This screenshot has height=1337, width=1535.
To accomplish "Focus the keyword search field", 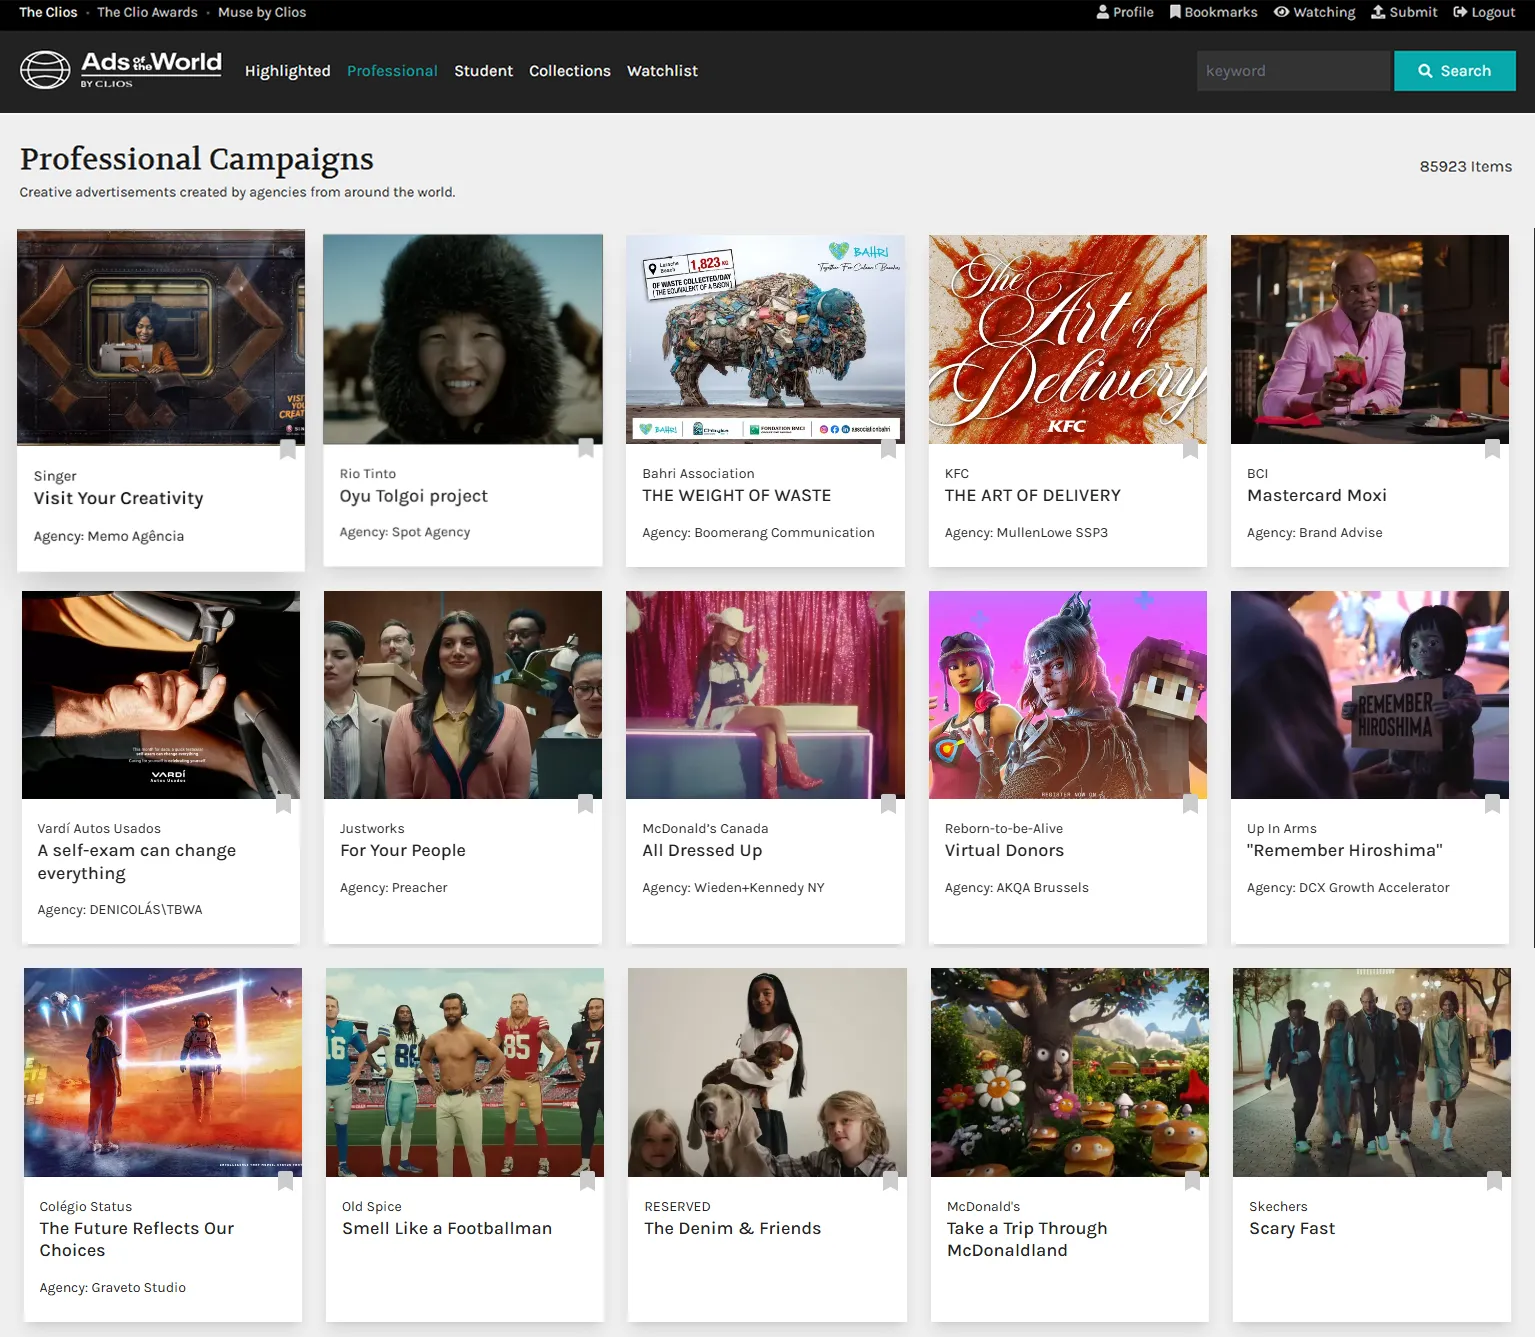I will (1292, 71).
